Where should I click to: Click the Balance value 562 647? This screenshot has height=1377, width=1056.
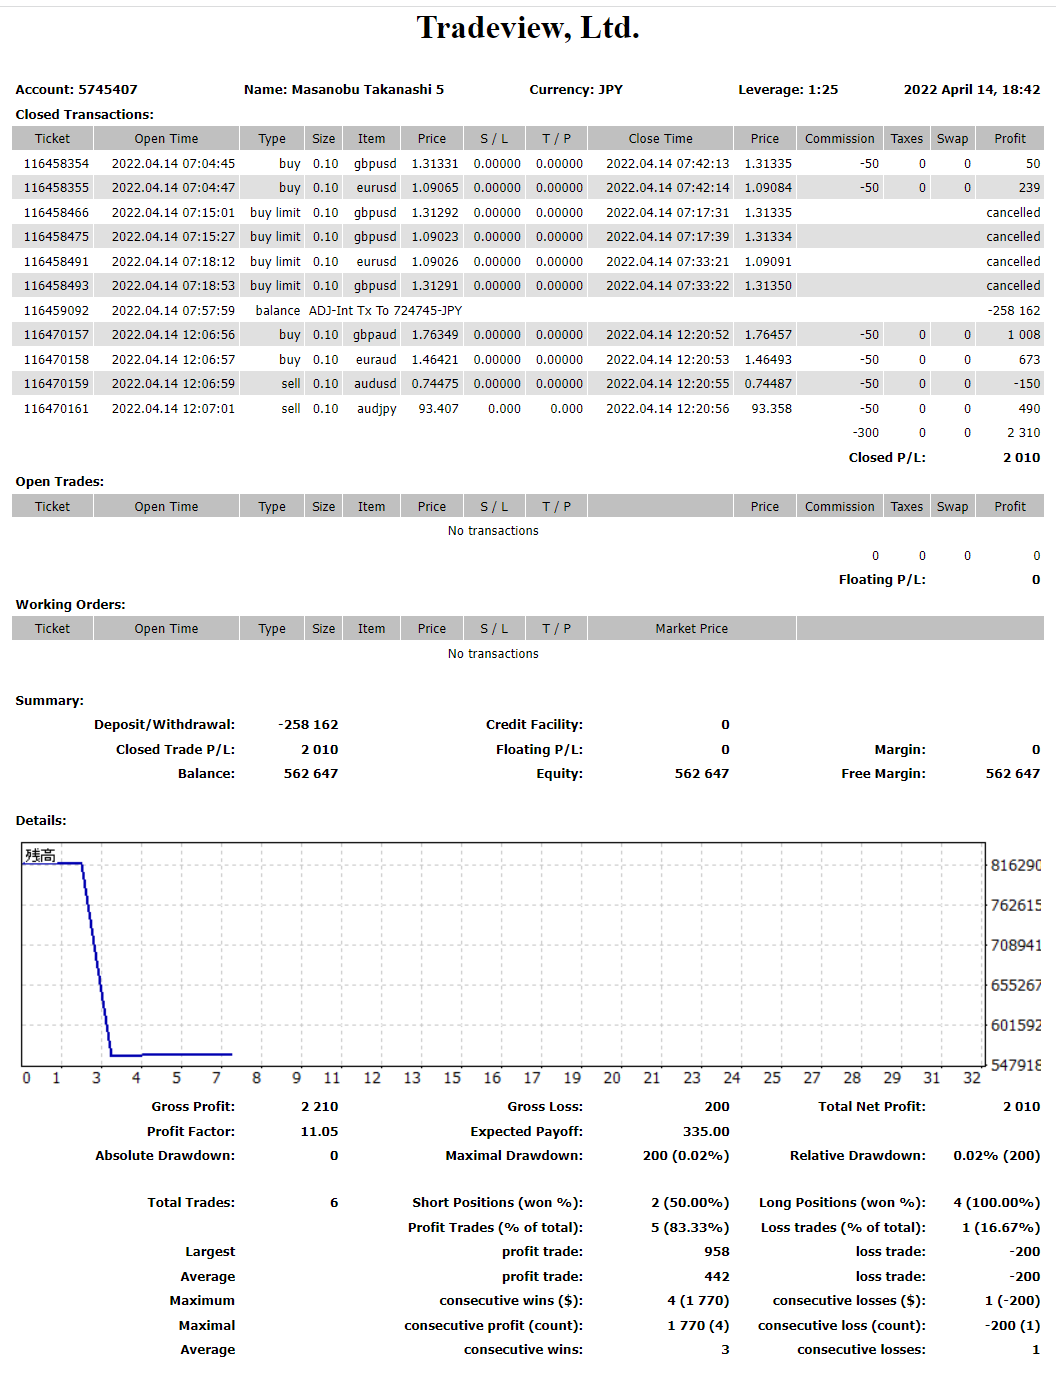[x=311, y=774]
